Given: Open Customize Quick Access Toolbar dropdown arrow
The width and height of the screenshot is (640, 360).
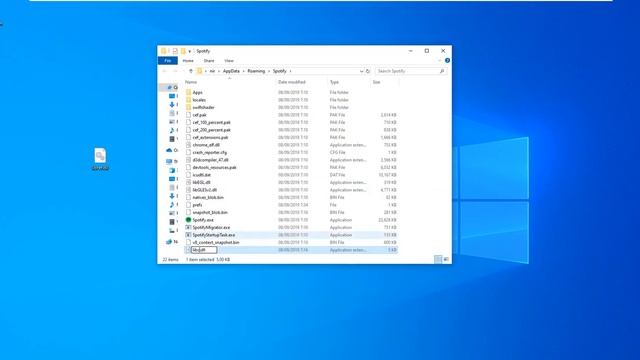Looking at the screenshot, I should 190,51.
